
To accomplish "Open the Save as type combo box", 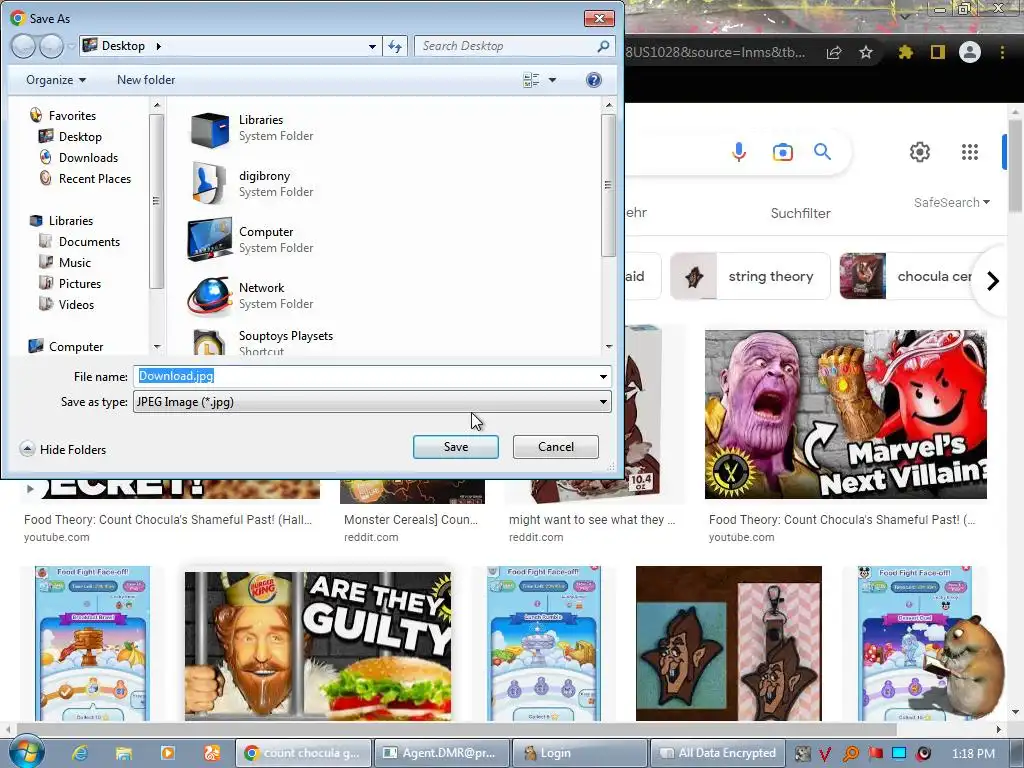I will click(x=372, y=402).
